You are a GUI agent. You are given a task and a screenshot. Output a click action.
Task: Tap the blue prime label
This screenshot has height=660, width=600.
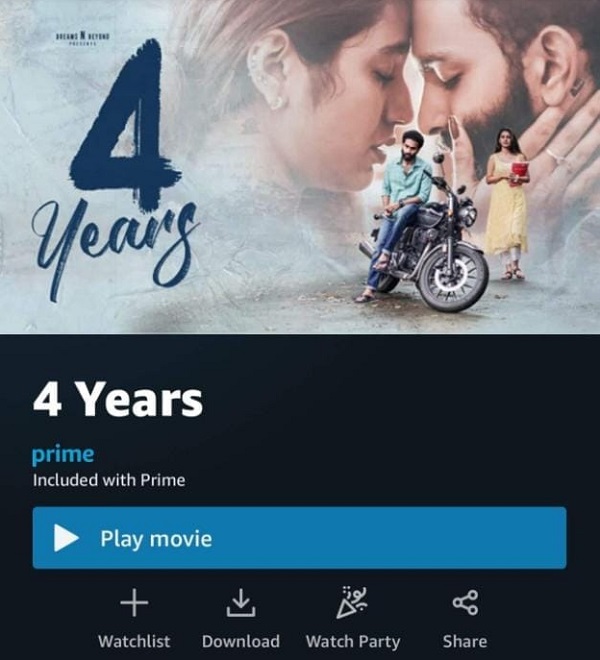(x=63, y=455)
